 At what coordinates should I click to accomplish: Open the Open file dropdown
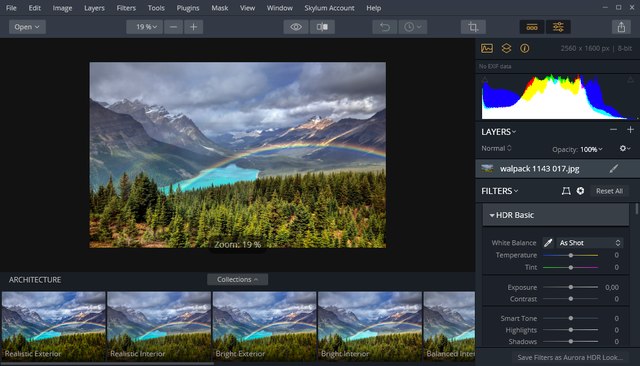pos(27,27)
